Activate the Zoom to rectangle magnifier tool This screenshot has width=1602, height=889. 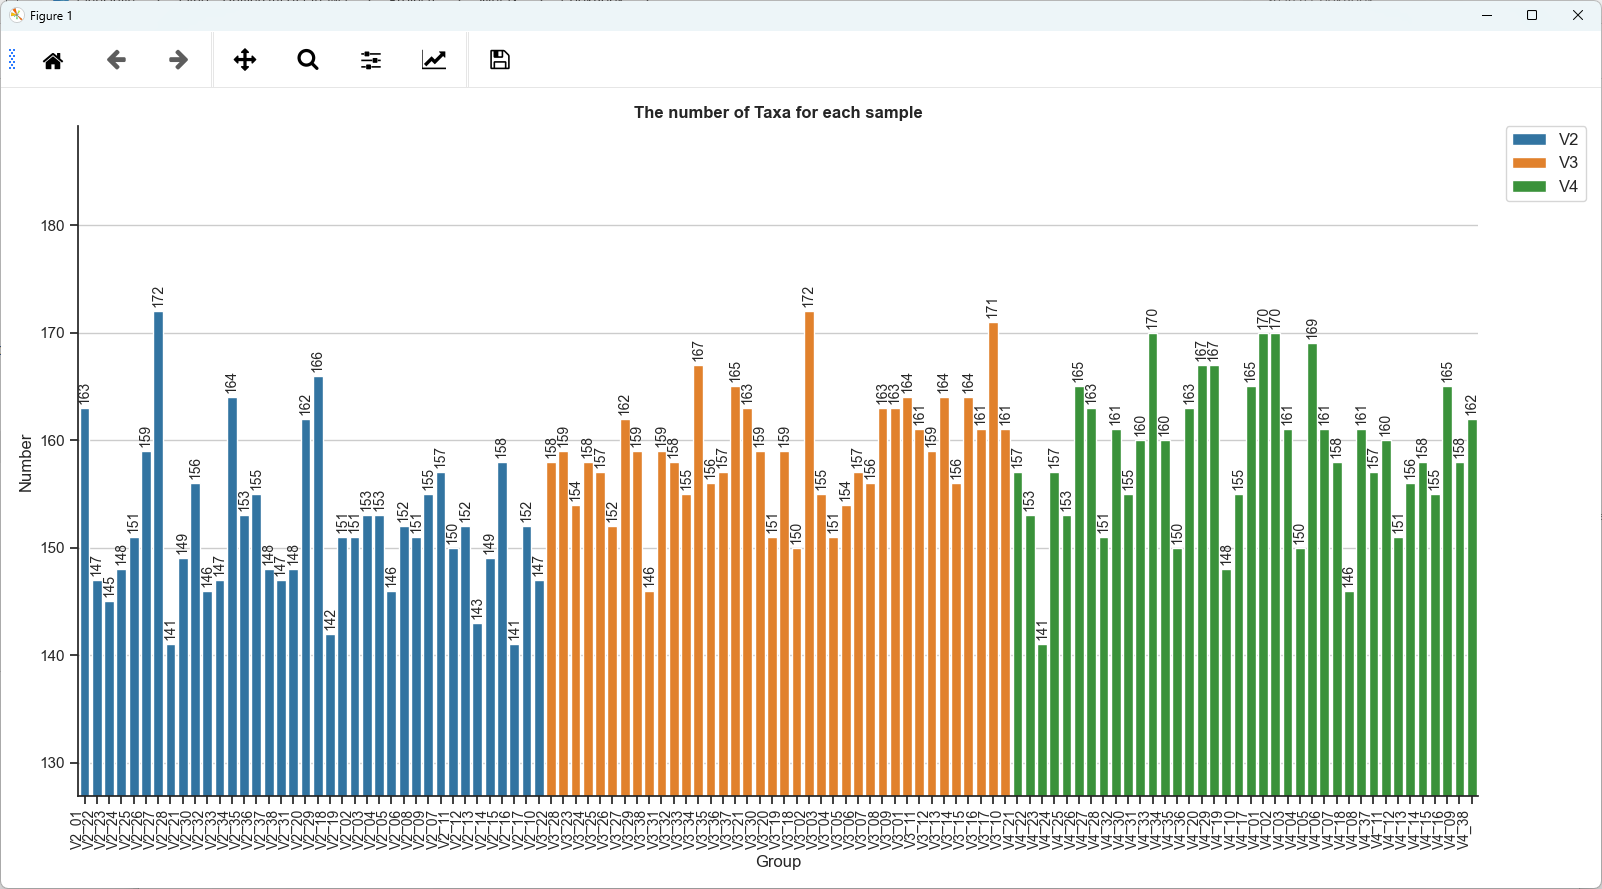point(308,60)
